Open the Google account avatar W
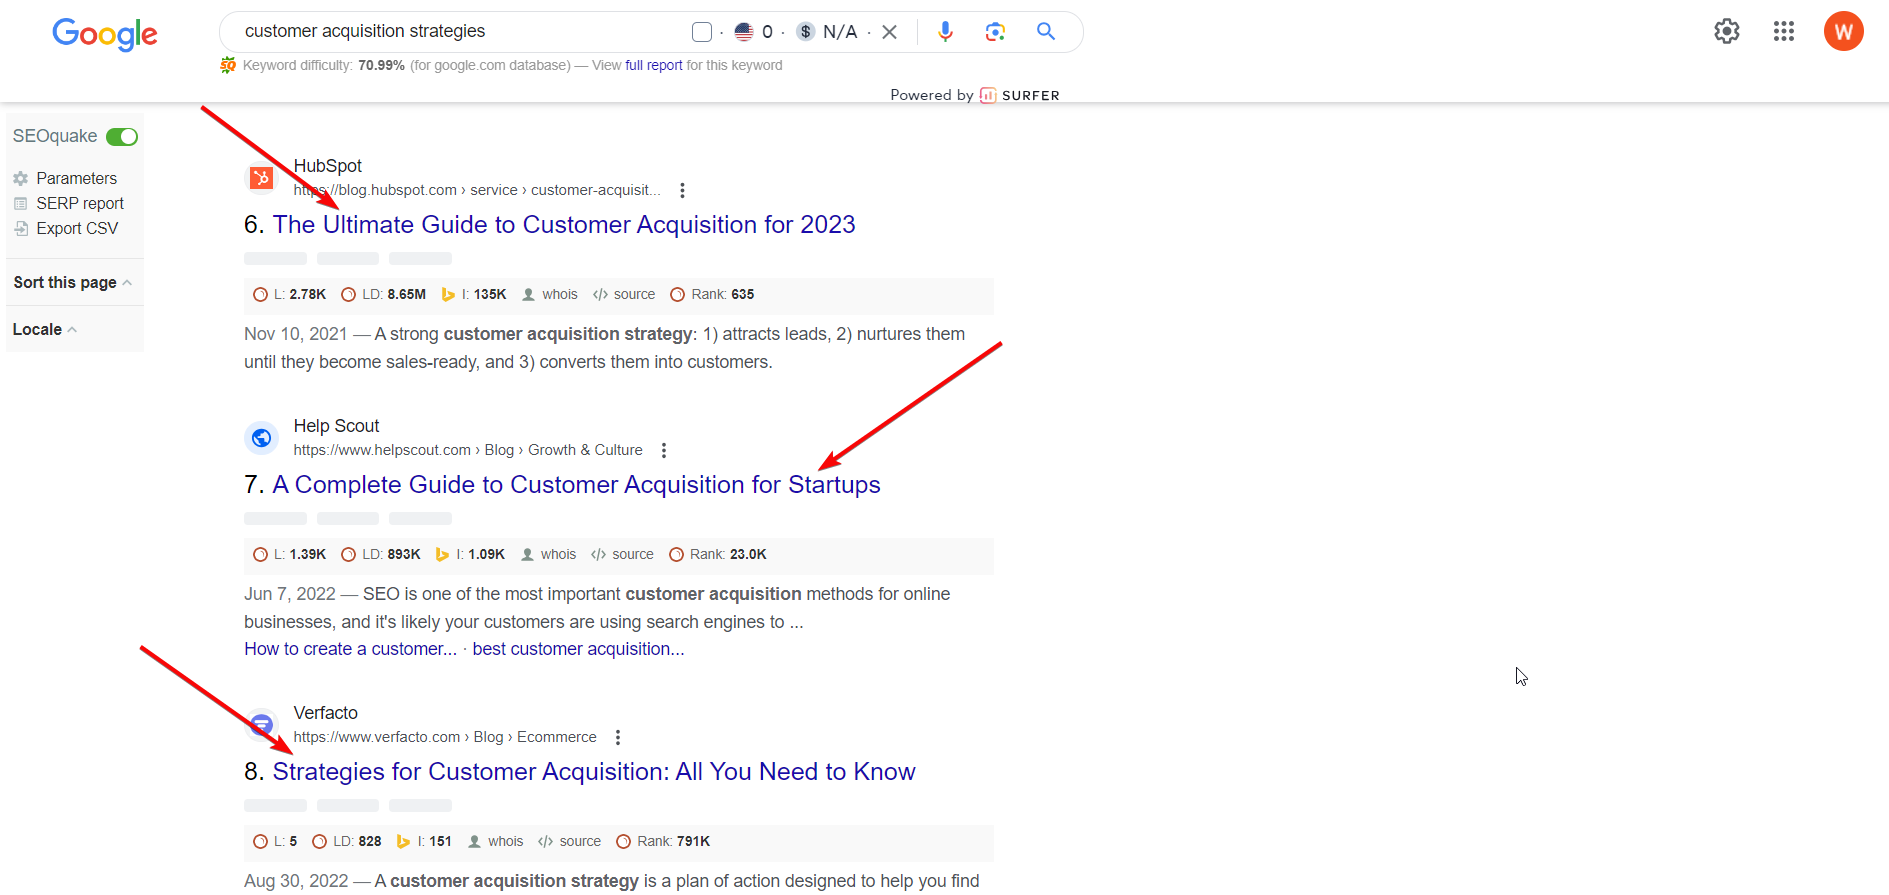The height and width of the screenshot is (895, 1889). [x=1844, y=31]
